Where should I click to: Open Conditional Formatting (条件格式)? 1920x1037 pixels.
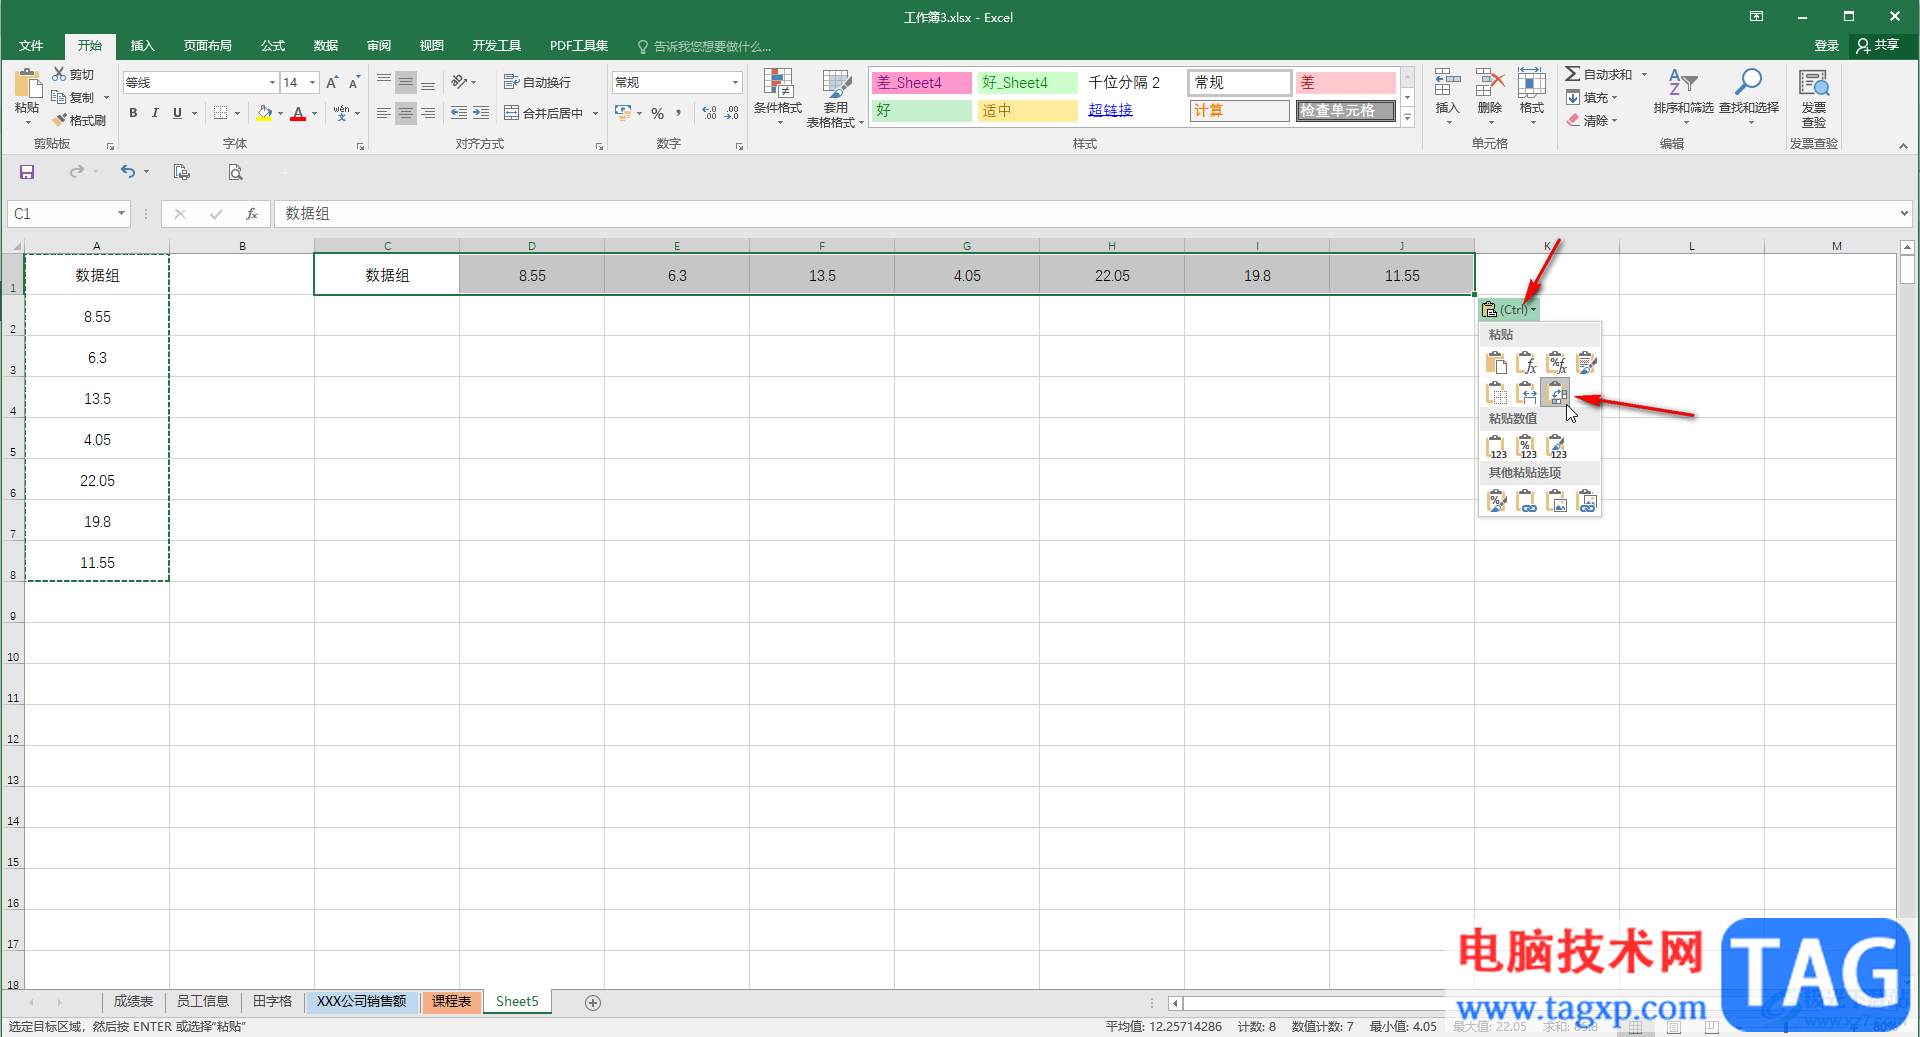(x=777, y=97)
